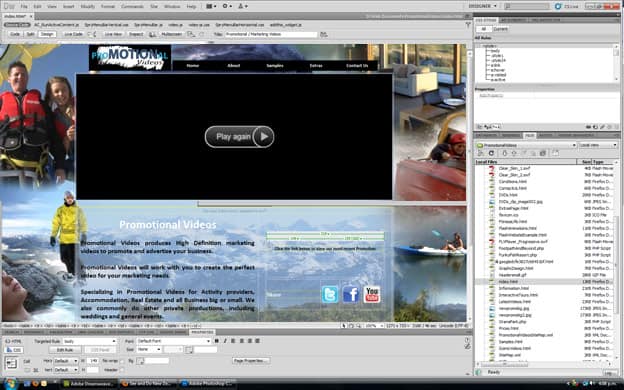Click the Bg color swatch
The image size is (624, 390).
pos(140,361)
